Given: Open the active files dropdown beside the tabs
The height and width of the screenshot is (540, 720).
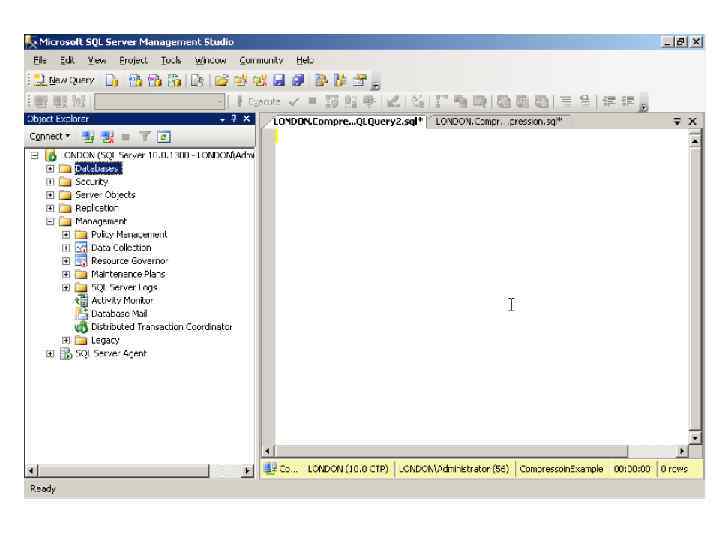Looking at the screenshot, I should 676,122.
